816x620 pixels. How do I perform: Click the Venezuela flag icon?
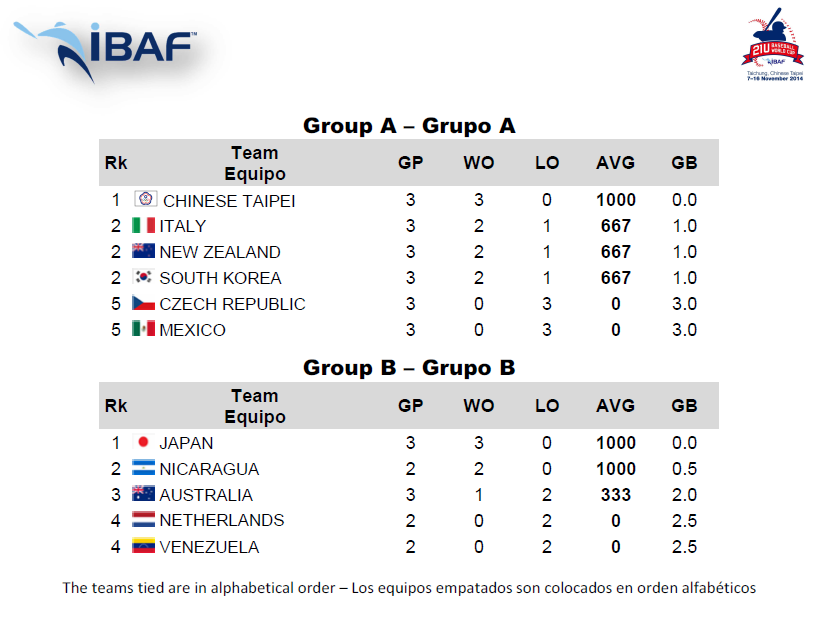pos(143,546)
